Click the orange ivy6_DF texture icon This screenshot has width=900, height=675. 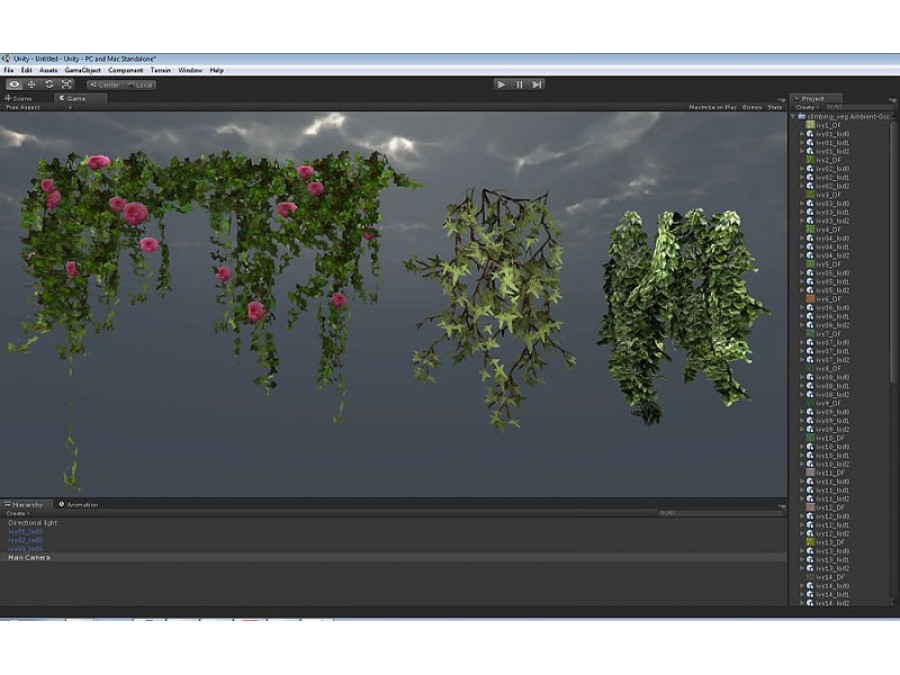[810, 299]
